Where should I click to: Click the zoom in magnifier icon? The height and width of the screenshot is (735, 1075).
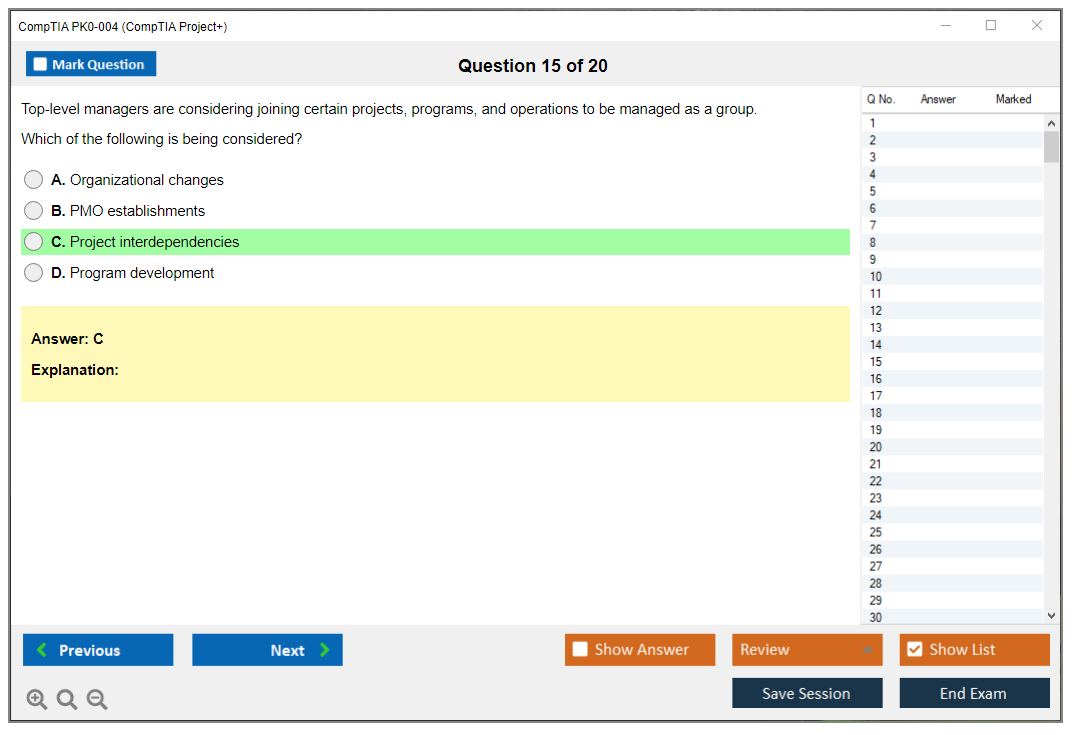pyautogui.click(x=37, y=700)
